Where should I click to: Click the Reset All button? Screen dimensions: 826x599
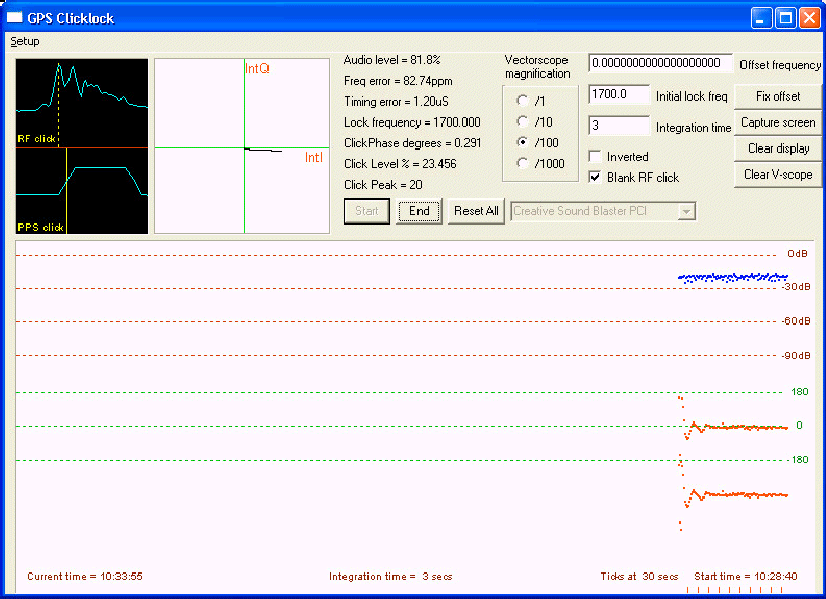pyautogui.click(x=475, y=211)
